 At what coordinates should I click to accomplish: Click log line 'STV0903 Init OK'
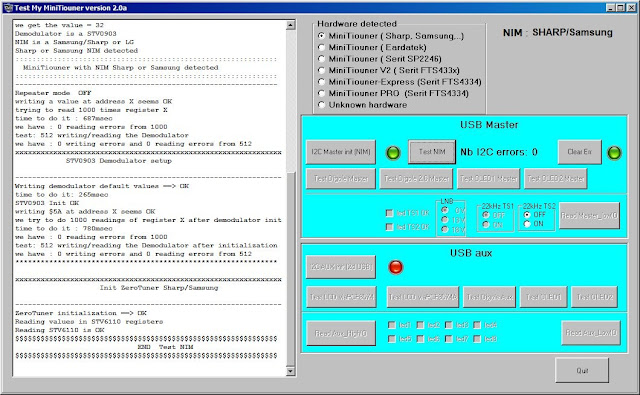(47, 203)
